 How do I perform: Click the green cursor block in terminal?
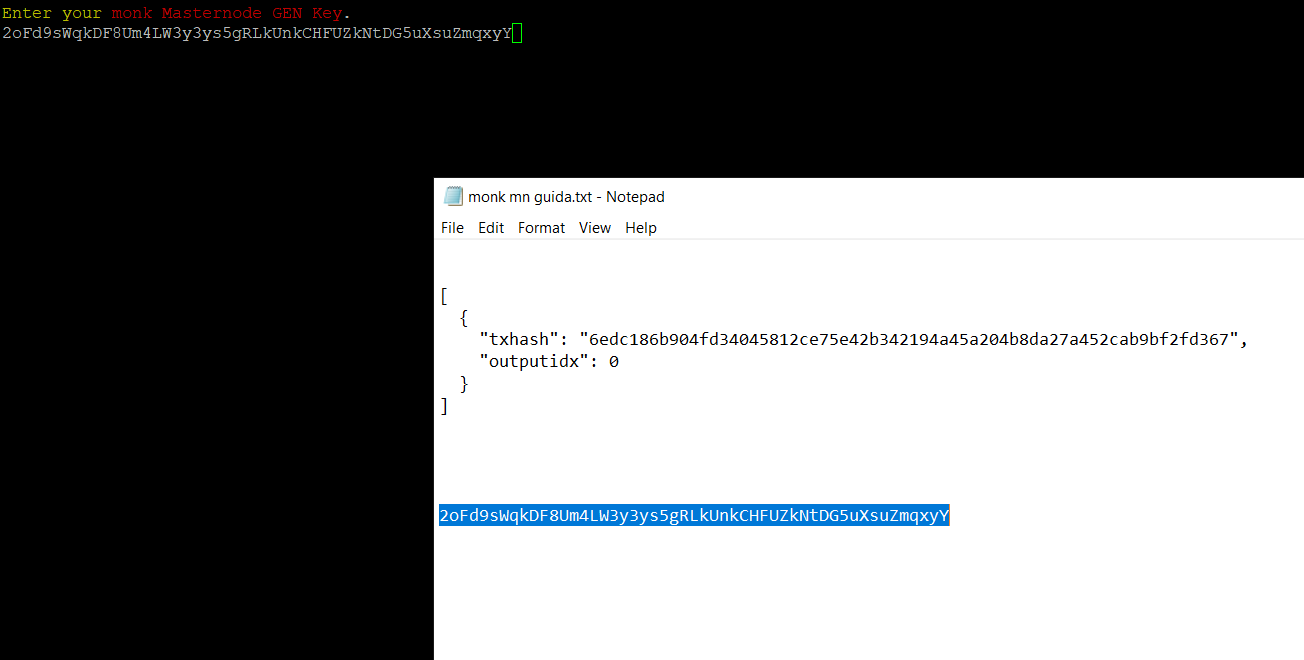[x=516, y=34]
